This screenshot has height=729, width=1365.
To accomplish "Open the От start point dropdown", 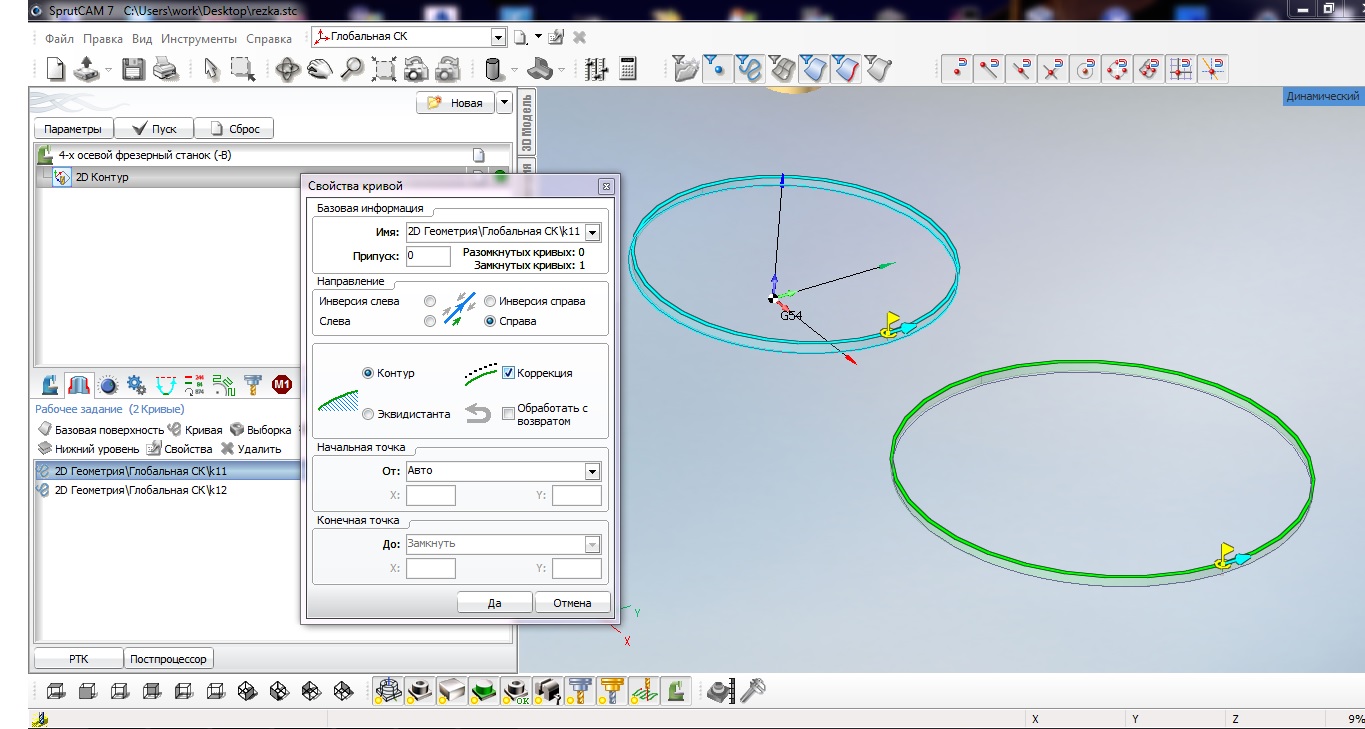I will [593, 471].
